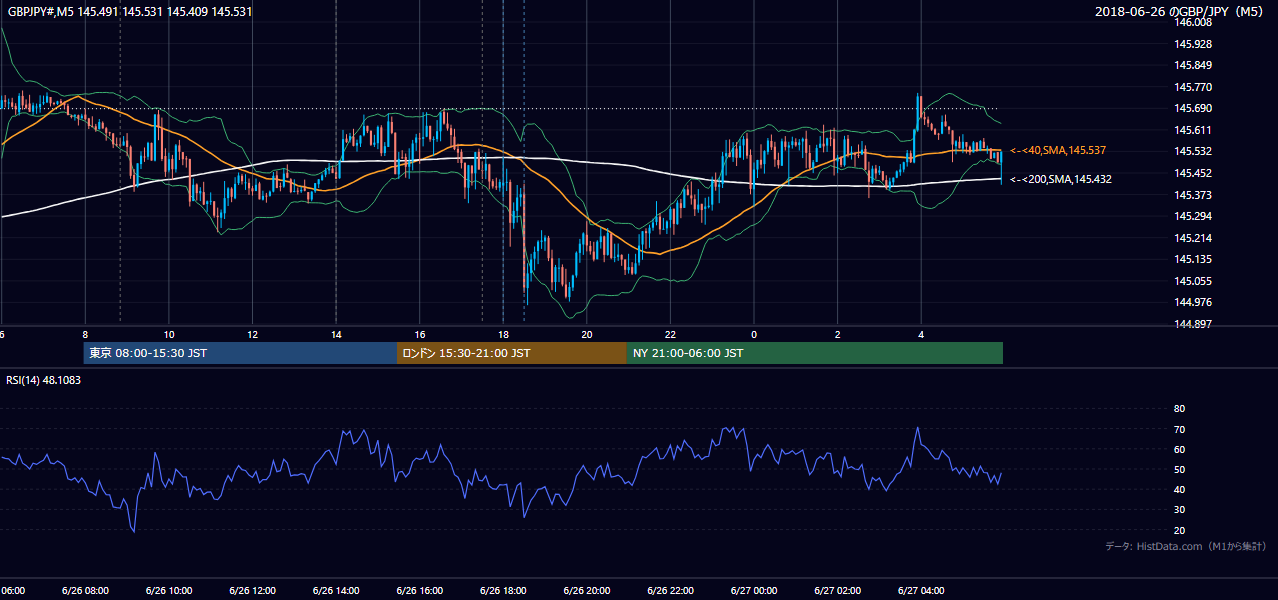Click the 145.055 price axis label

1194,281
